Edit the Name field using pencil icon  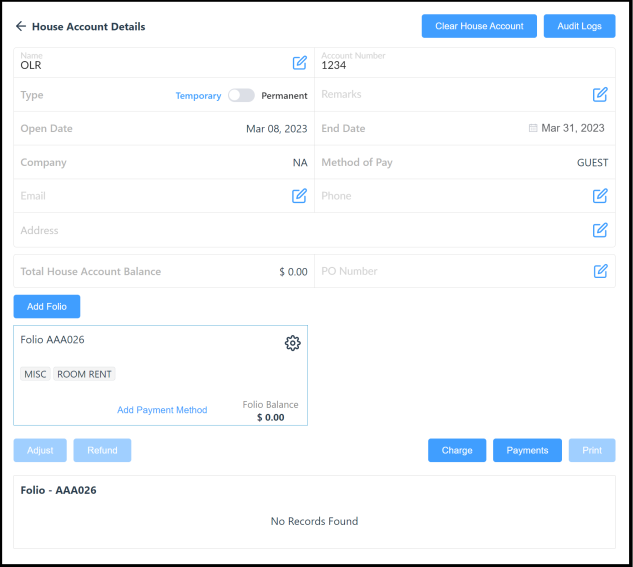(x=299, y=63)
